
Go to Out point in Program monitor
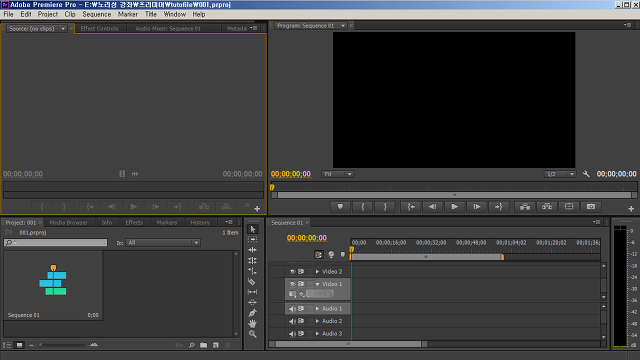click(499, 207)
